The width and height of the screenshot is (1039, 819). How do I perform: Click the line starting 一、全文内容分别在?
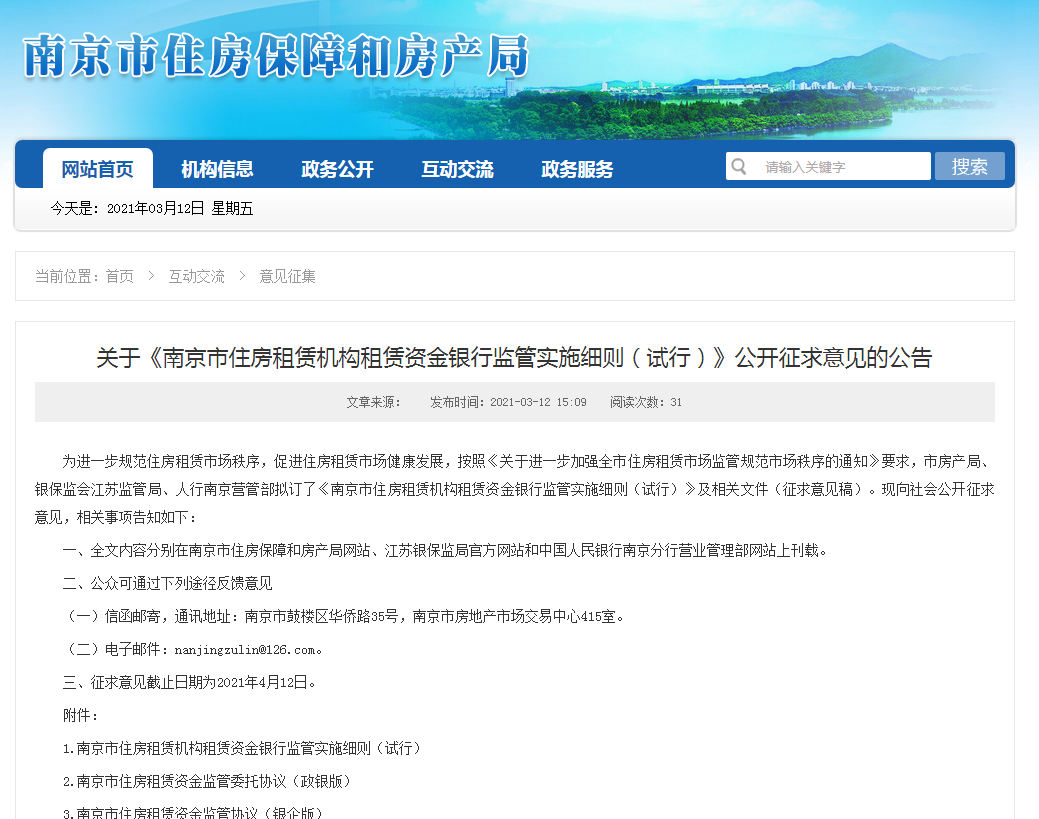[x=445, y=551]
